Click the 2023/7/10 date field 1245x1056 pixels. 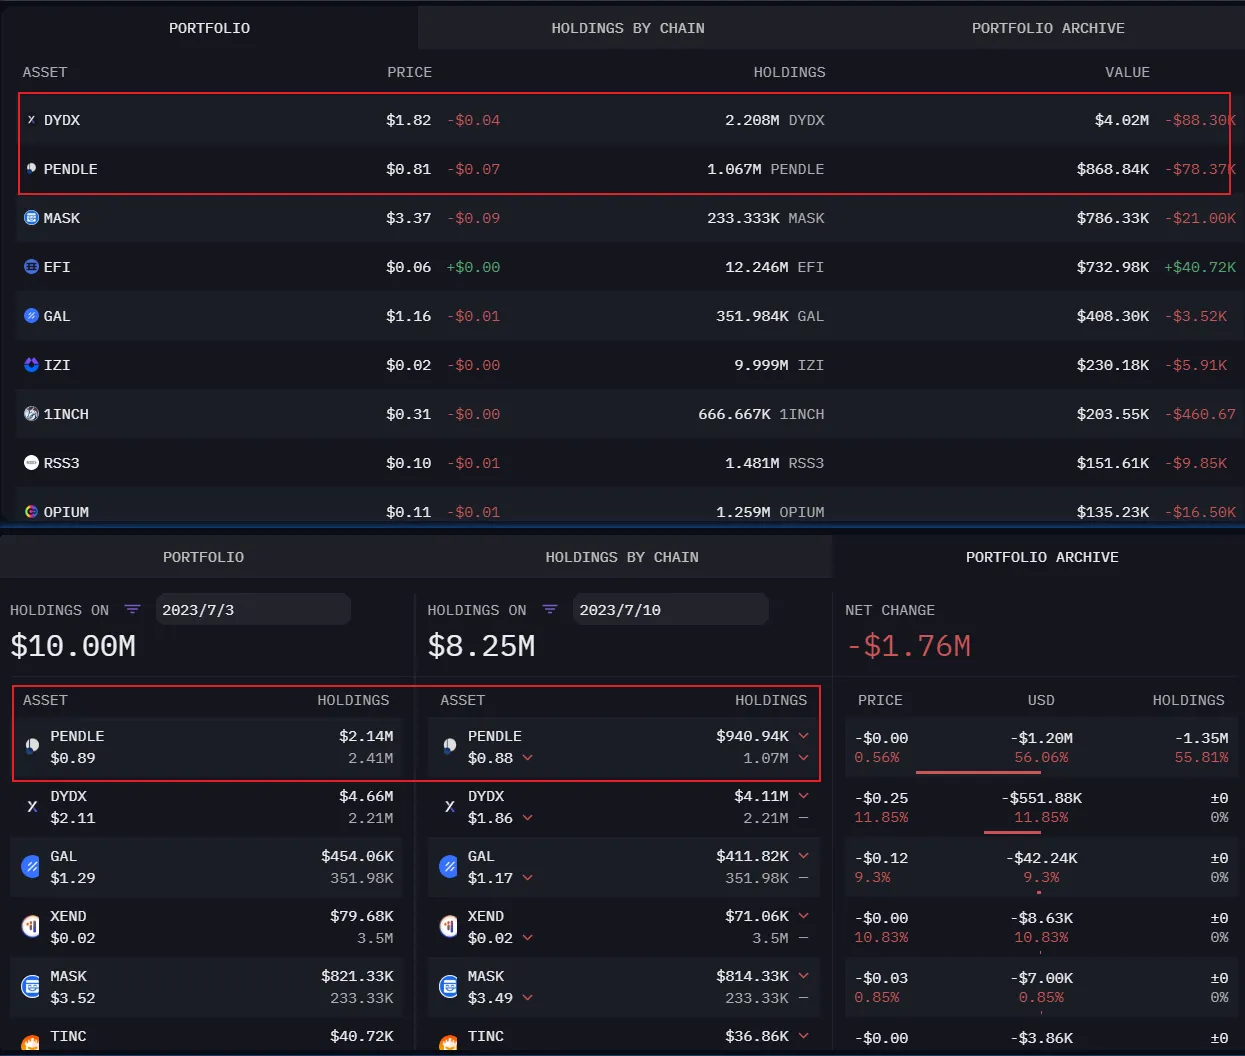(x=671, y=609)
